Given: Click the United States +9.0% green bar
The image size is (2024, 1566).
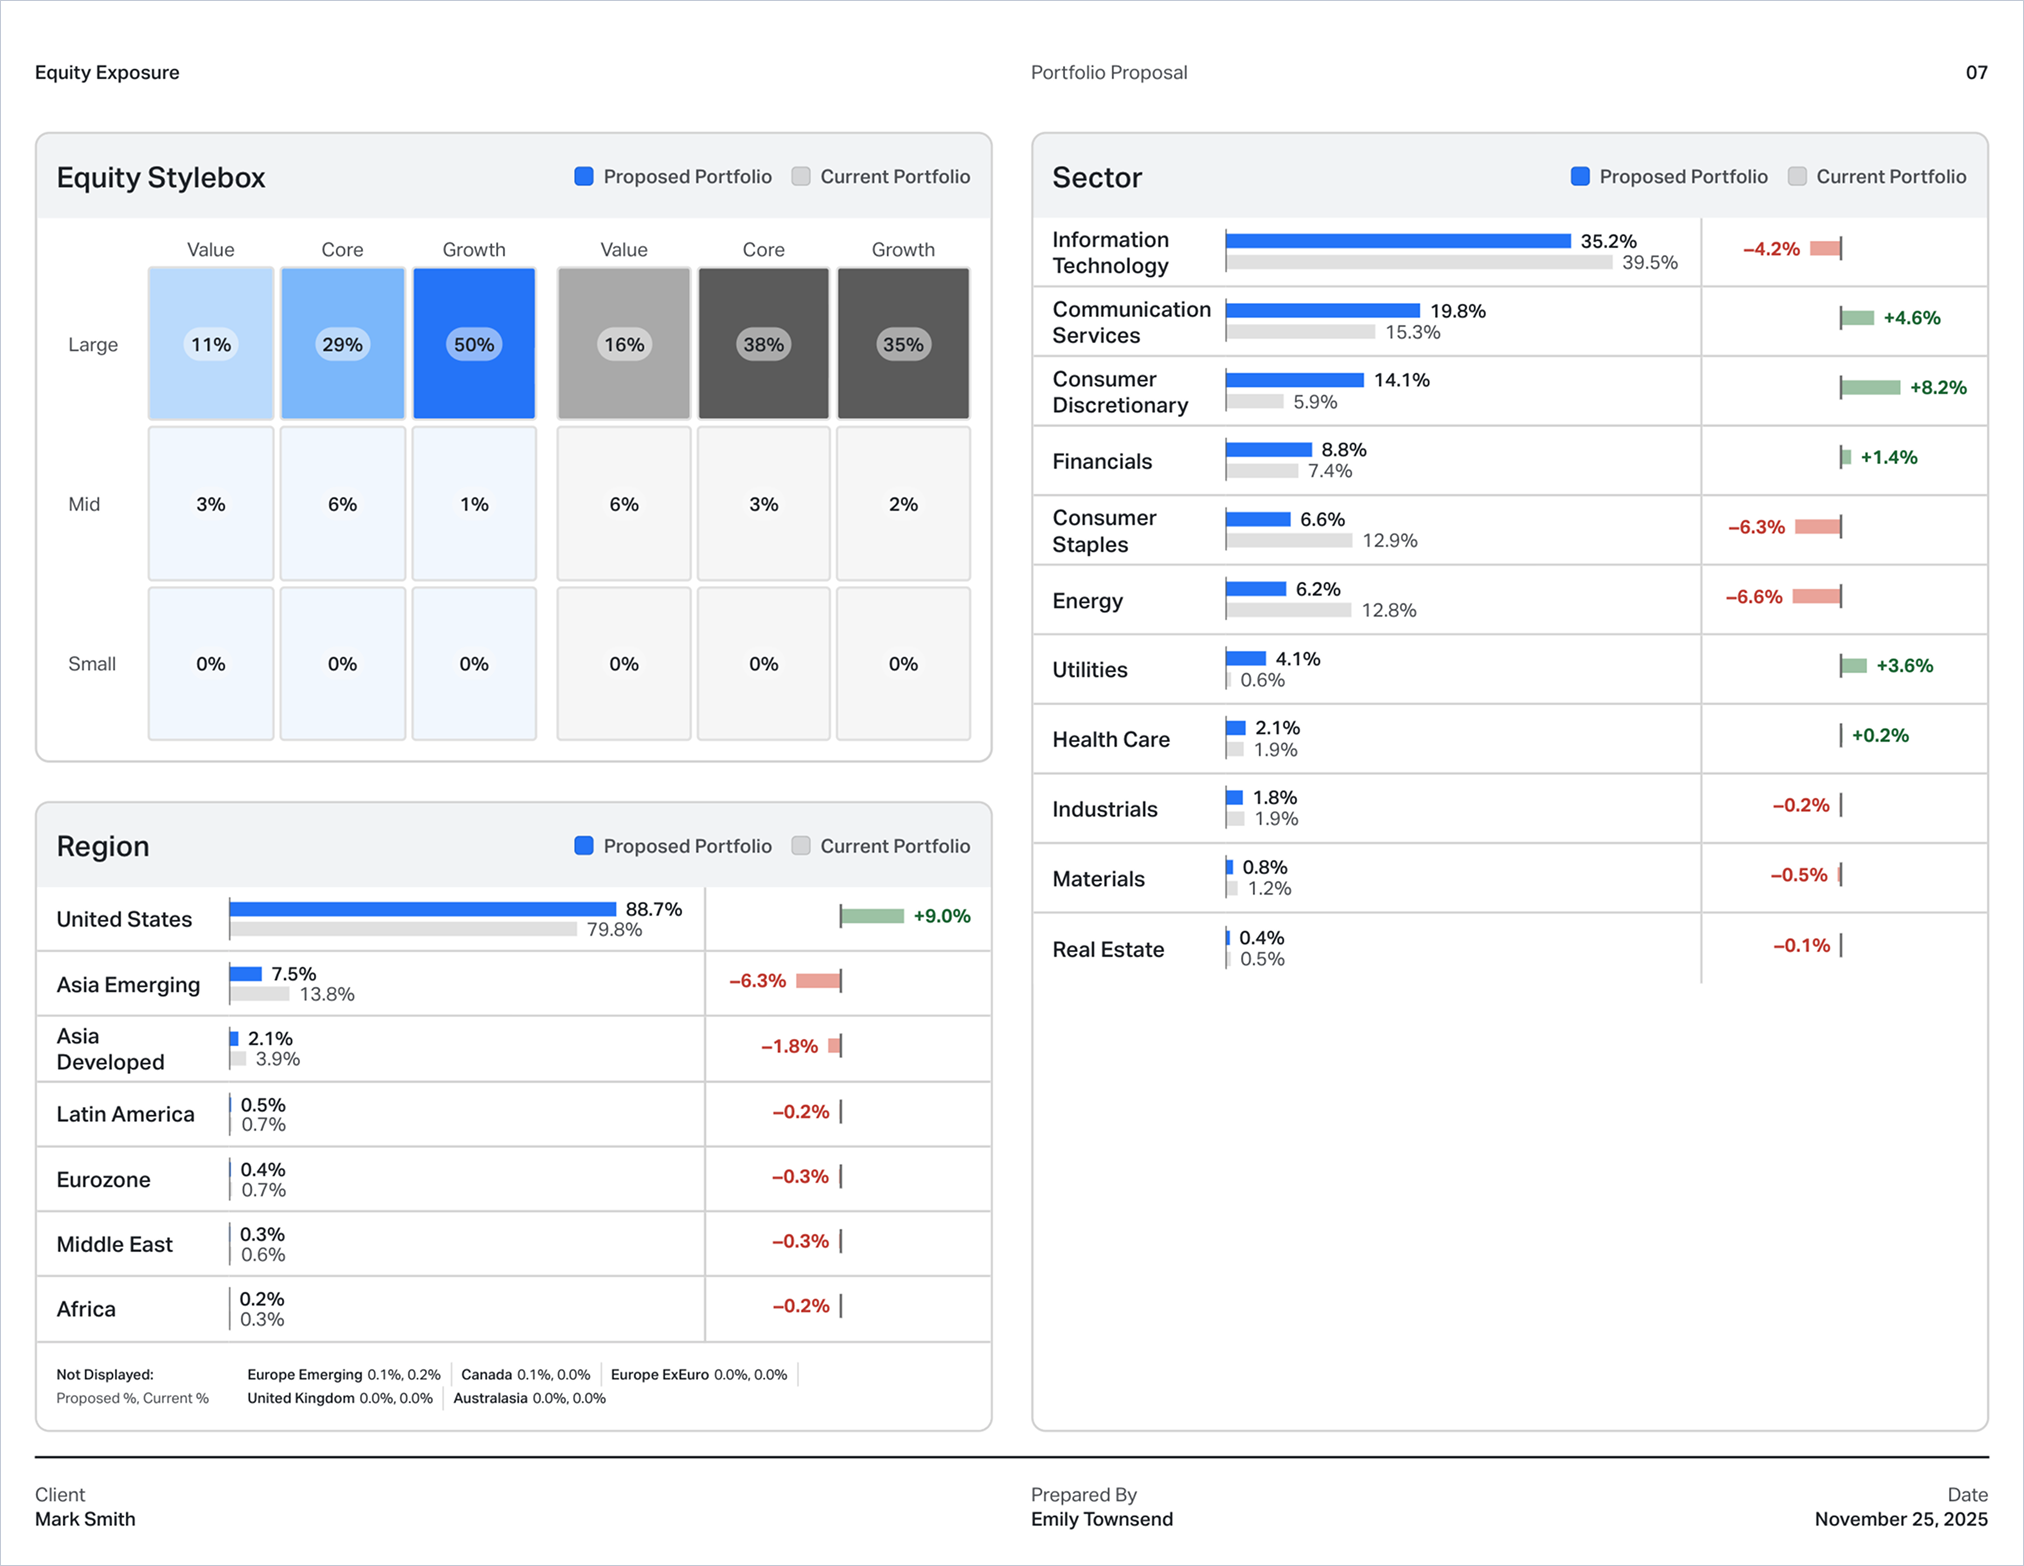Looking at the screenshot, I should (x=872, y=916).
